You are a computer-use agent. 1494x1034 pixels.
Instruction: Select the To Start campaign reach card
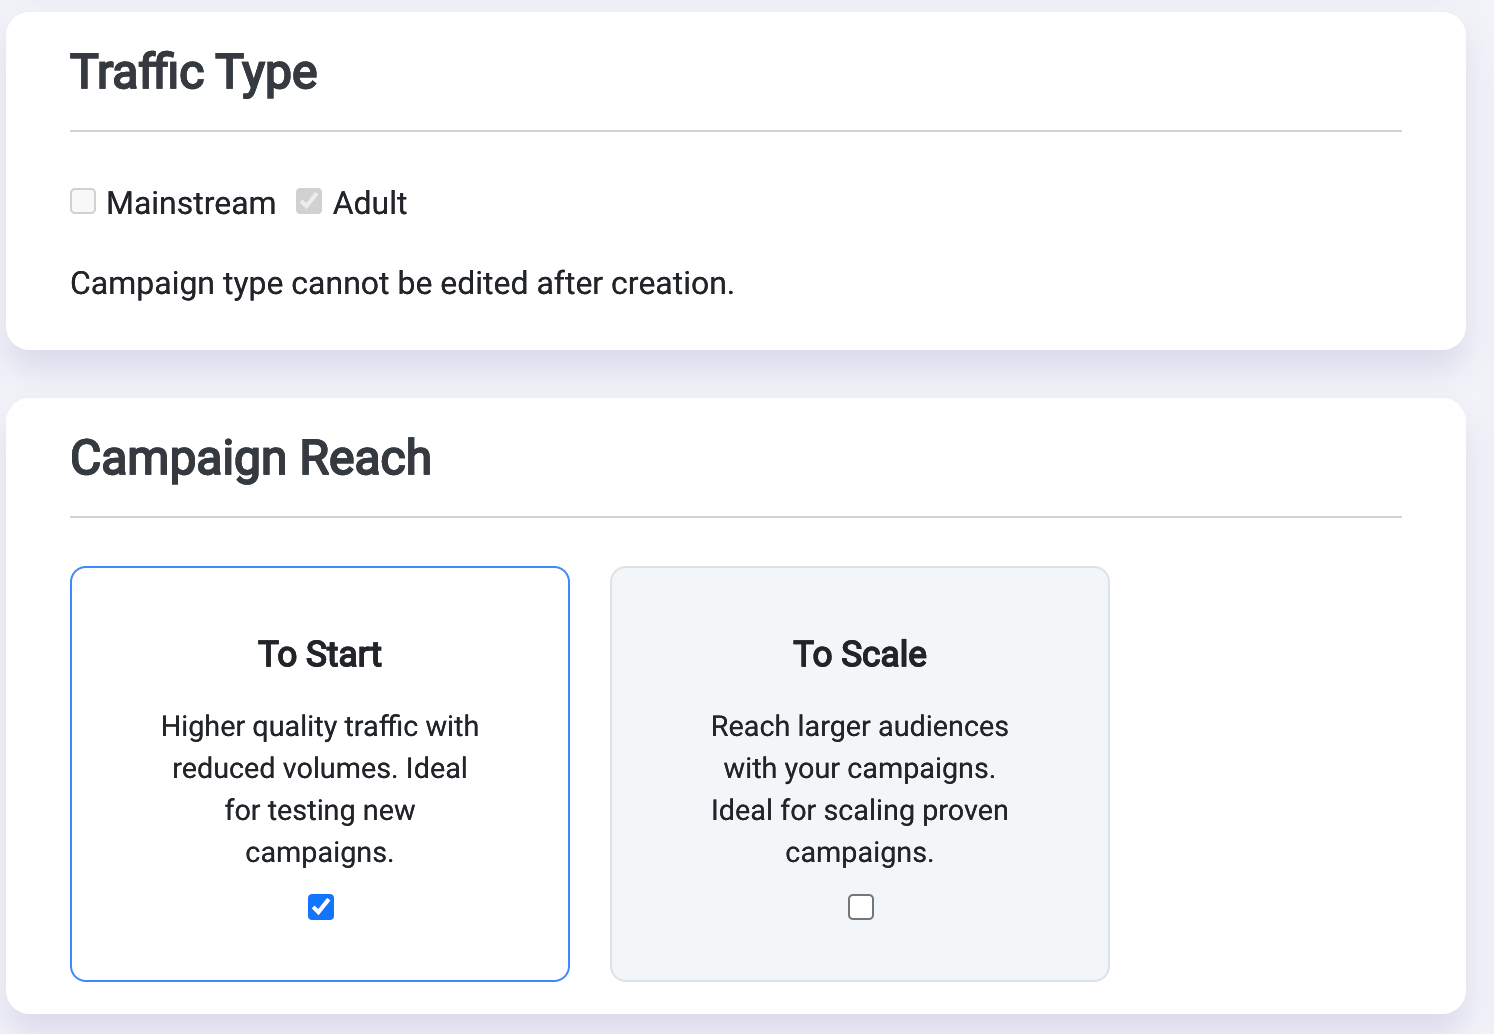320,774
